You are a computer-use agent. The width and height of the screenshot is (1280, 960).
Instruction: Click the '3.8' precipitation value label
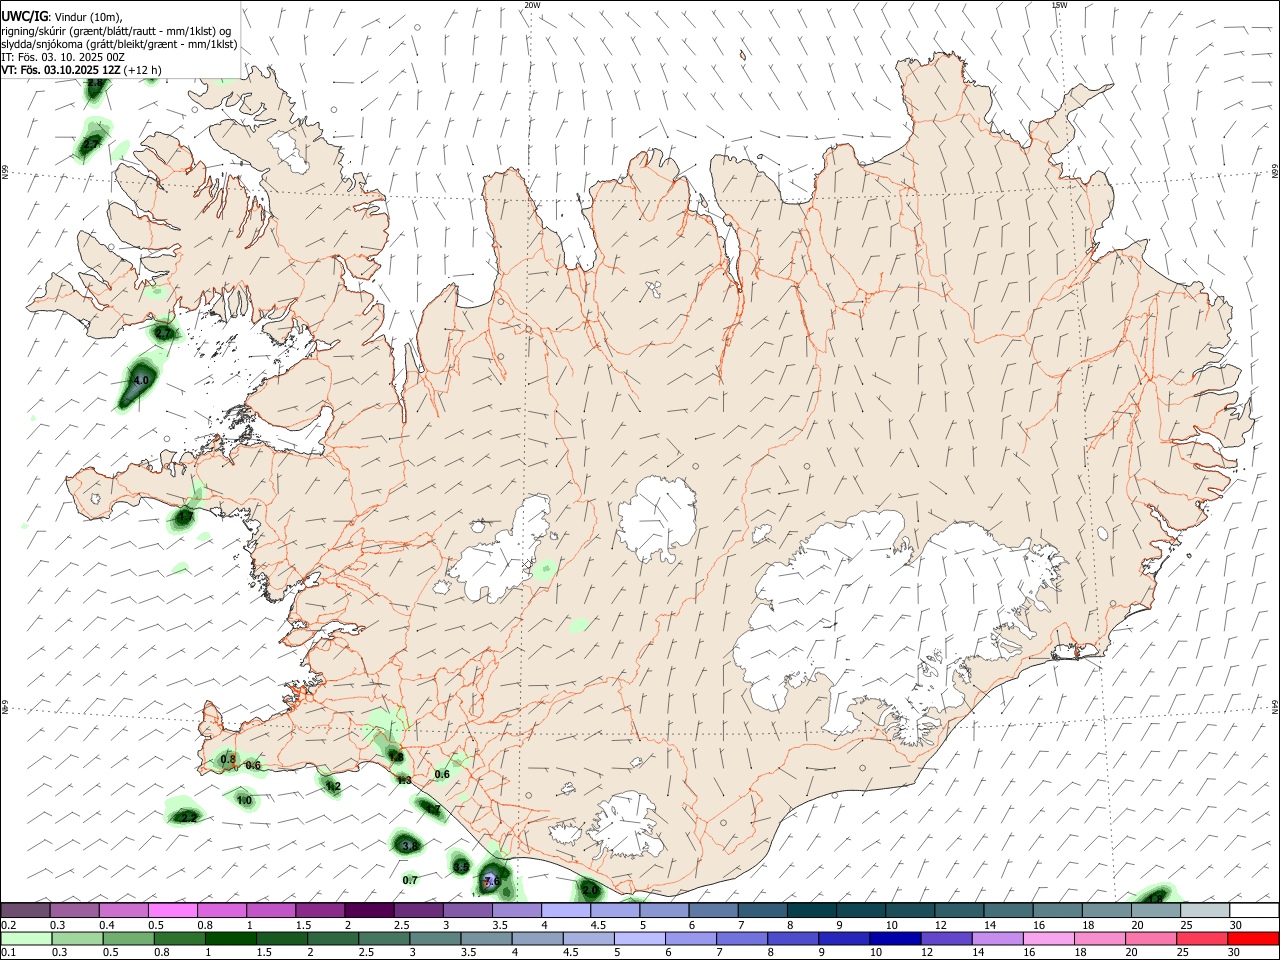coord(409,846)
